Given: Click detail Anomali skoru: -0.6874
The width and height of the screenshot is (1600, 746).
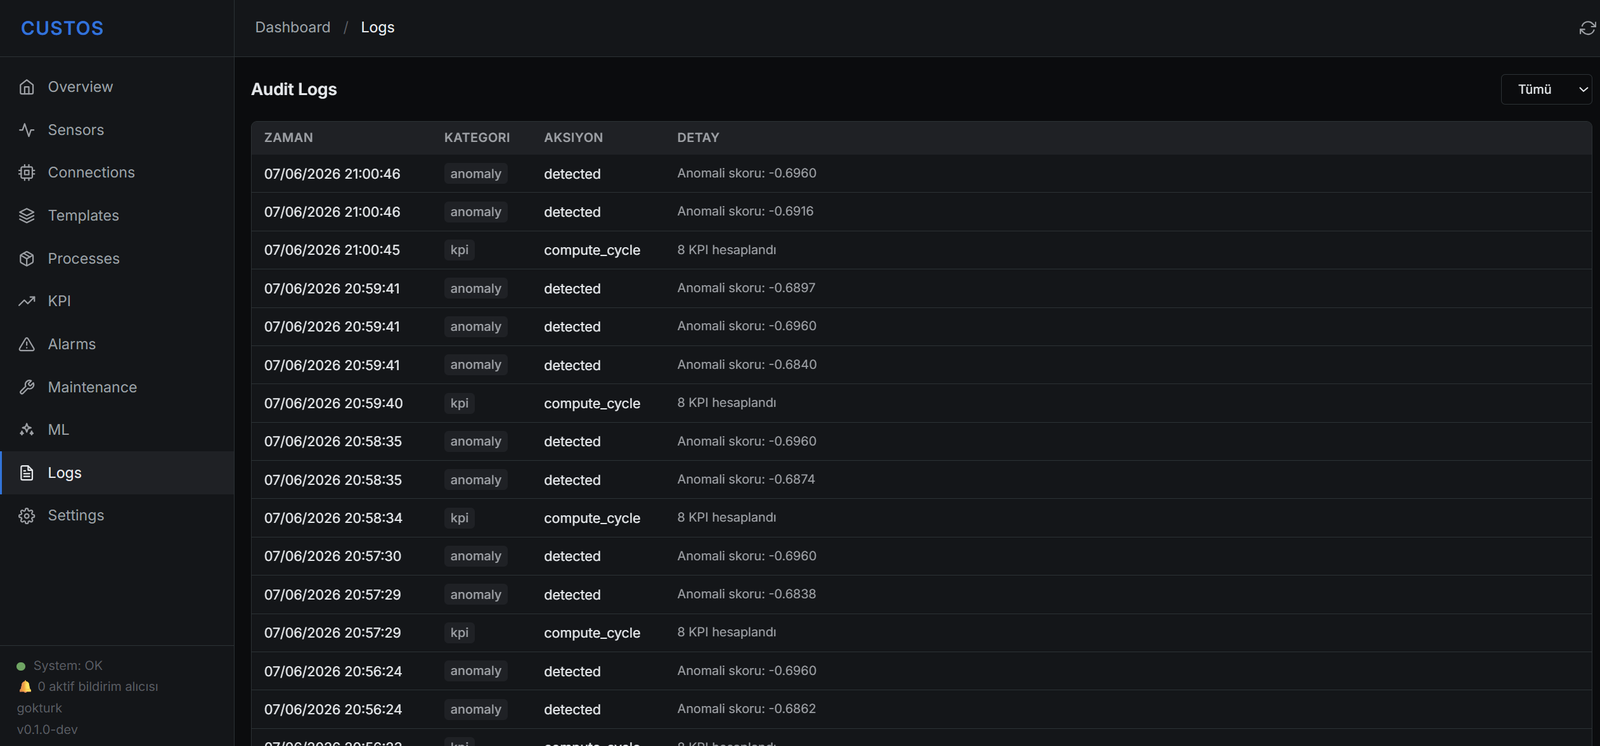Looking at the screenshot, I should point(746,480).
